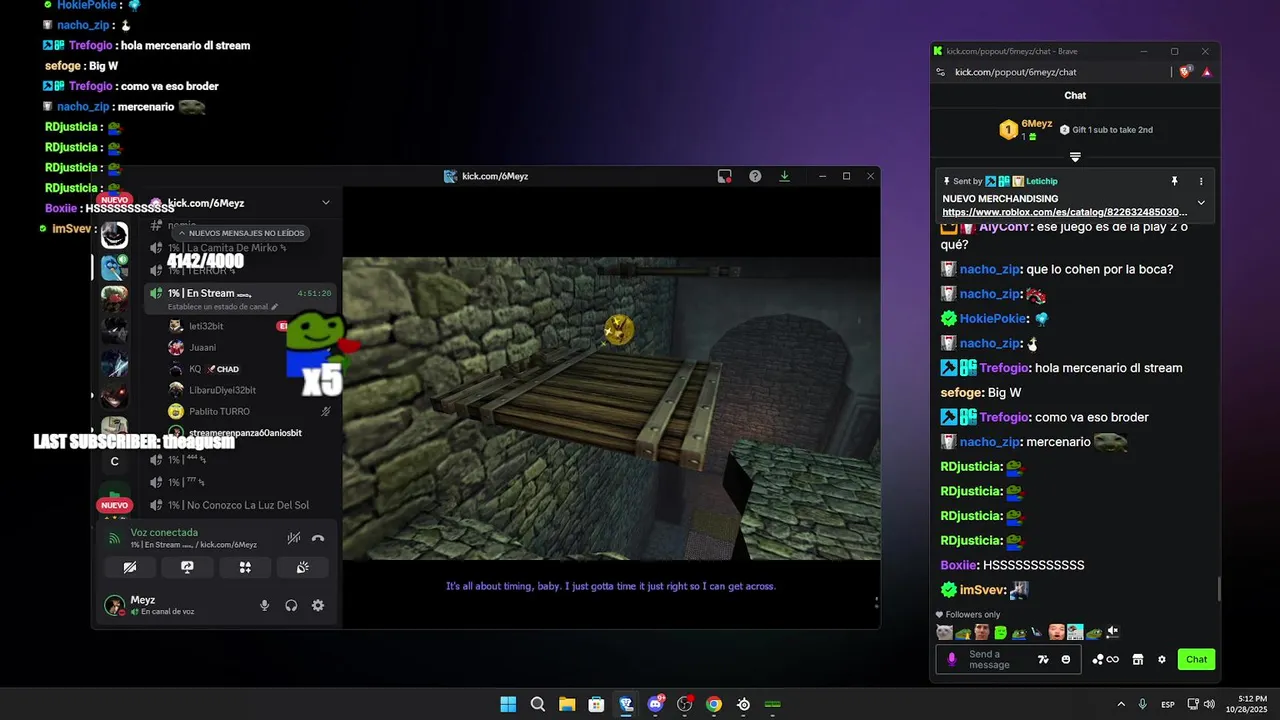Open Discord help question icon
This screenshot has width=1280, height=720.
coord(755,176)
